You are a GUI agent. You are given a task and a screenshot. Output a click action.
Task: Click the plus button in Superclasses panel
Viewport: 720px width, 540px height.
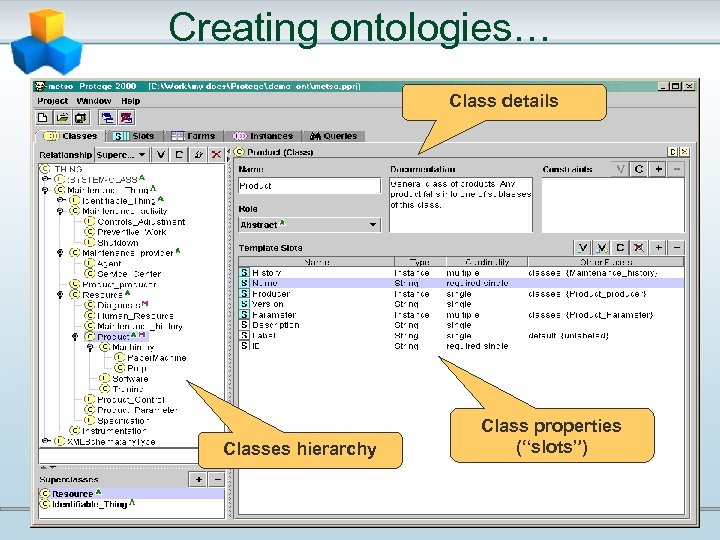198,479
